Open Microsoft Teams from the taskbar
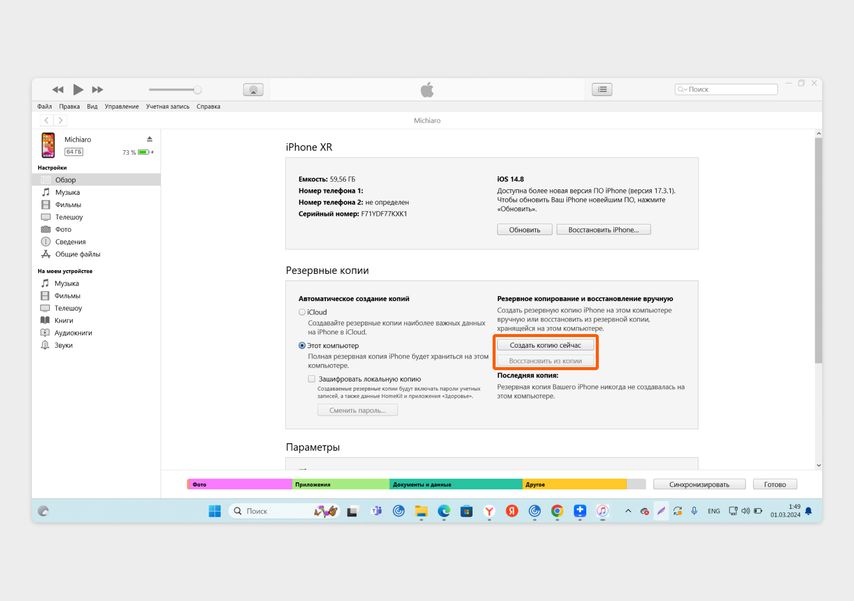Screen dimensions: 854x601 coord(376,511)
